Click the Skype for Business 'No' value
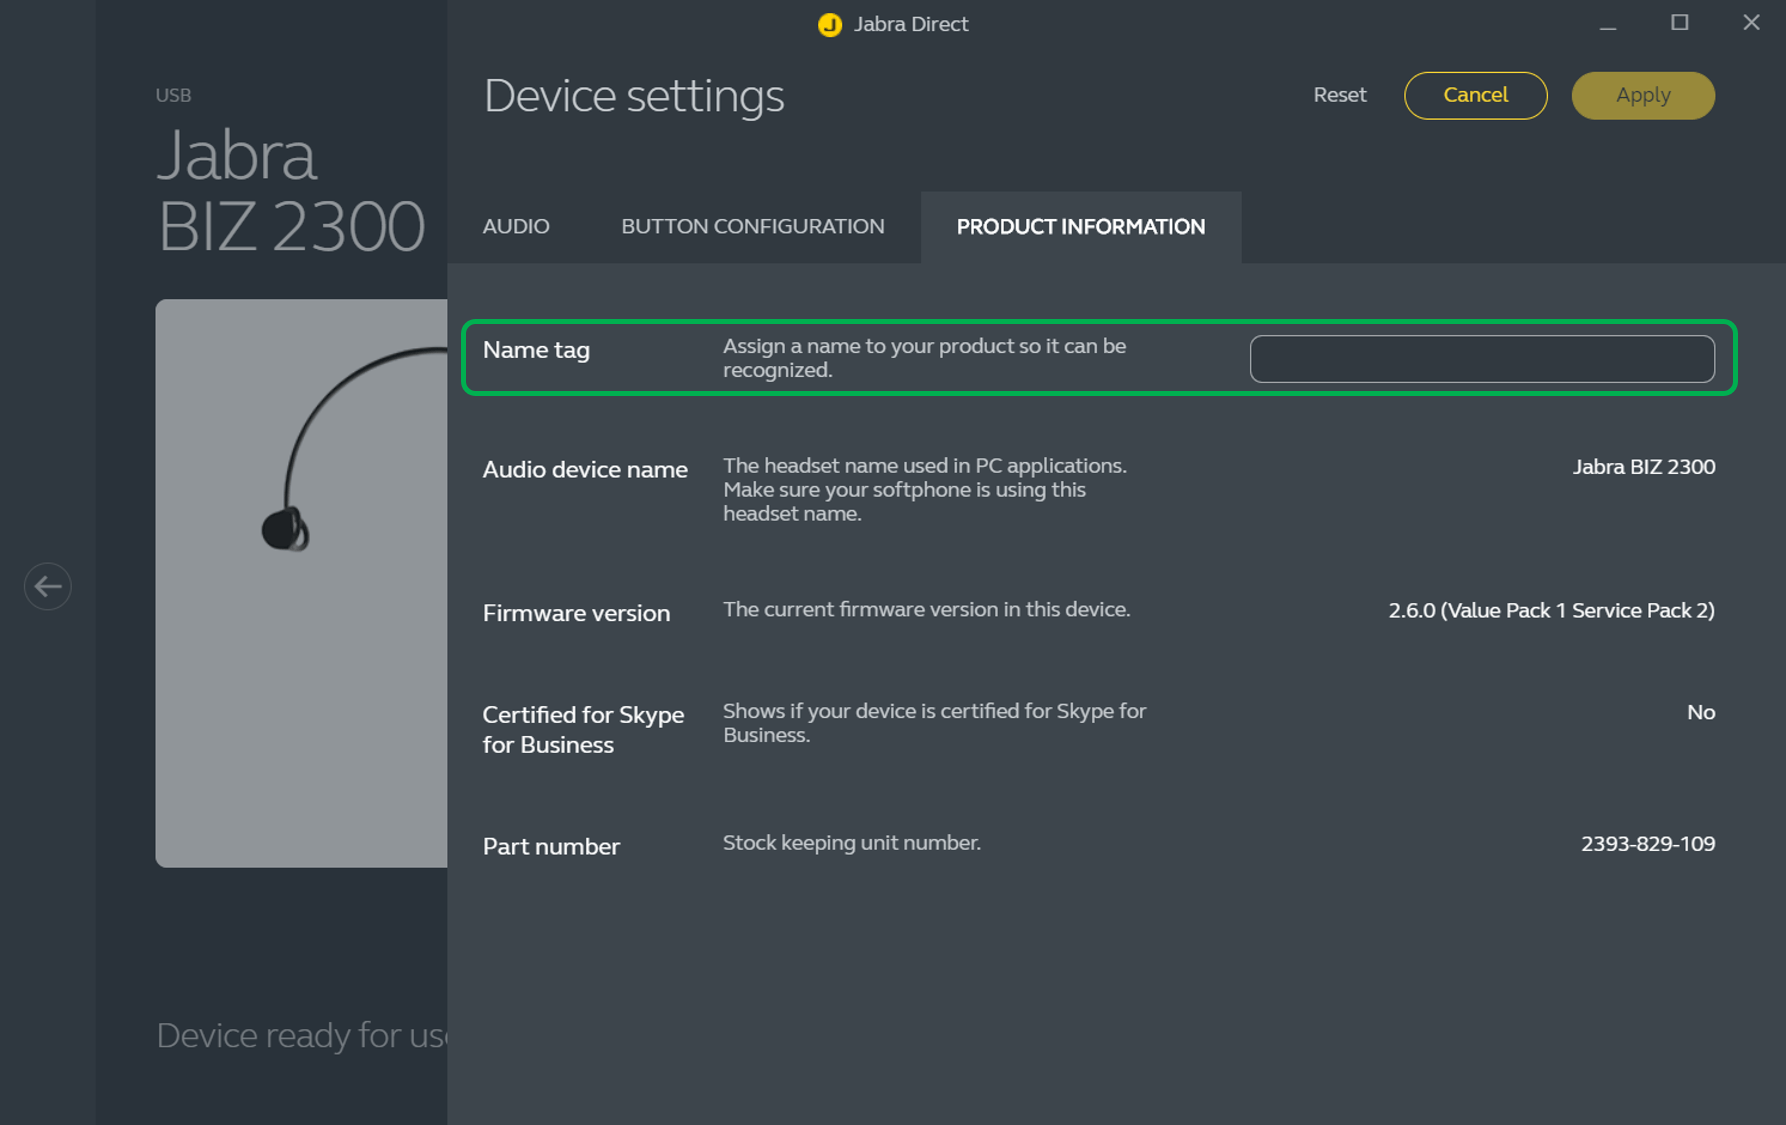 point(1700,713)
